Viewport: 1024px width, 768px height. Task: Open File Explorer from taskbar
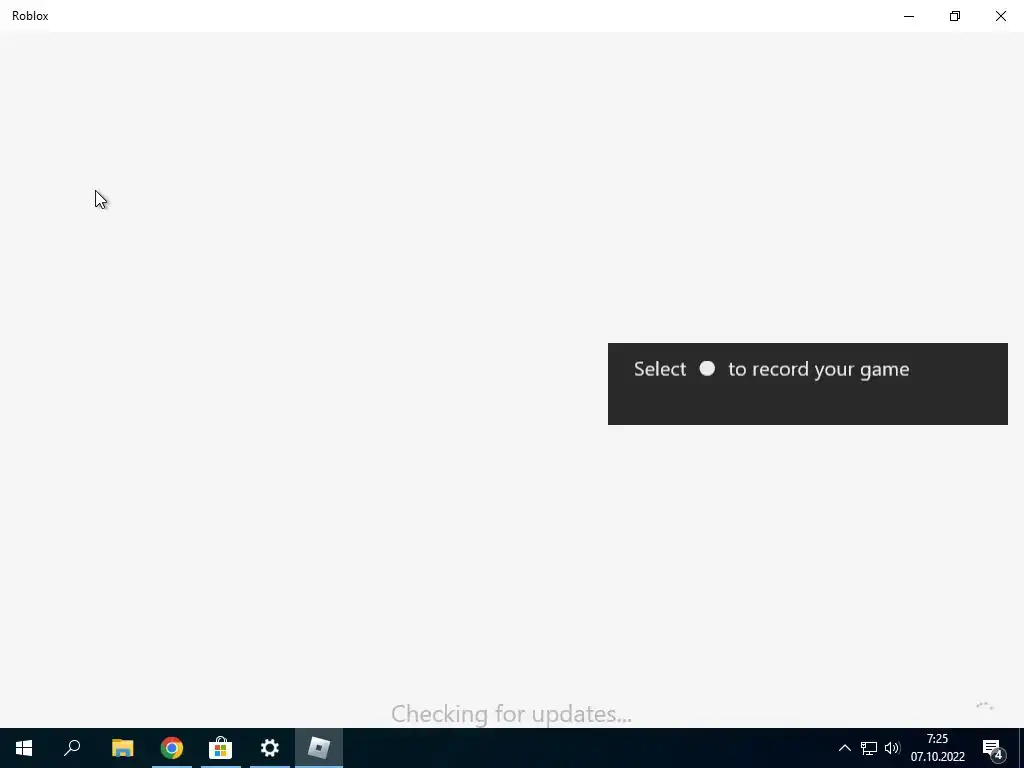pyautogui.click(x=122, y=748)
